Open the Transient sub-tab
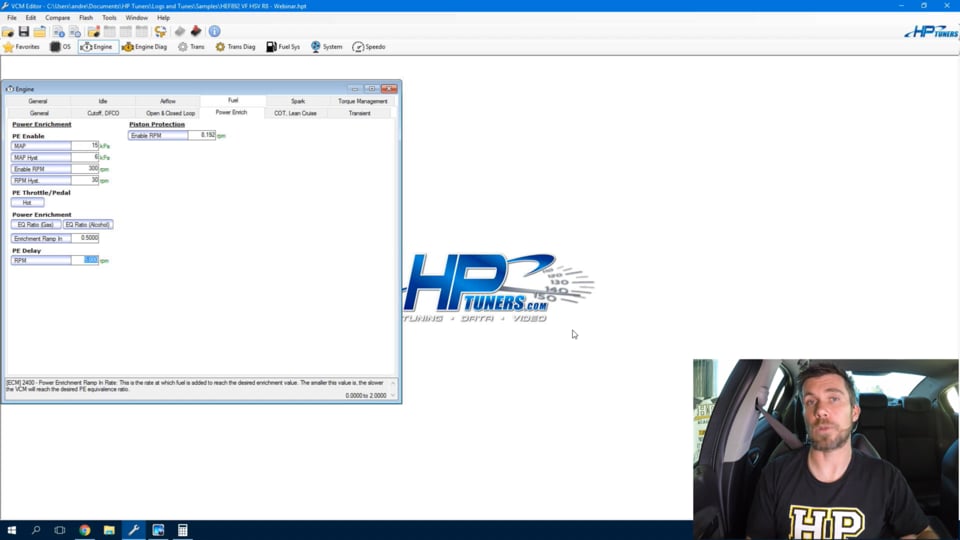The width and height of the screenshot is (960, 540). [359, 113]
